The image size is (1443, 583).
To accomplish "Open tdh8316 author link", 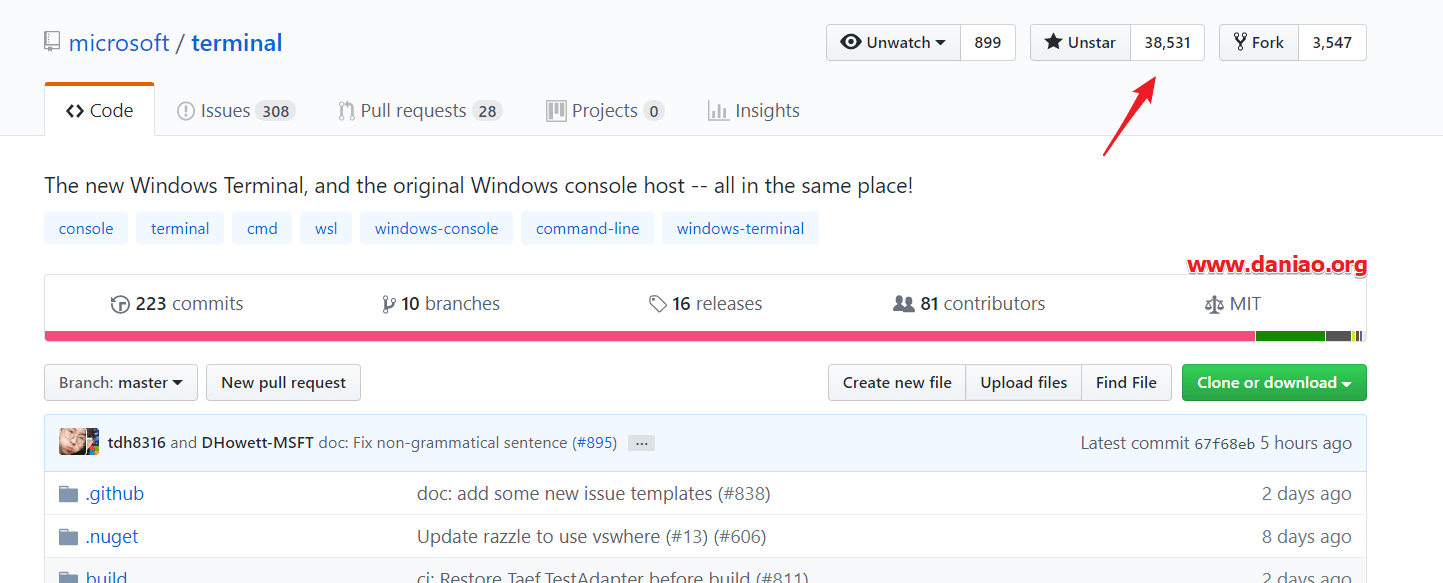I will (x=137, y=443).
